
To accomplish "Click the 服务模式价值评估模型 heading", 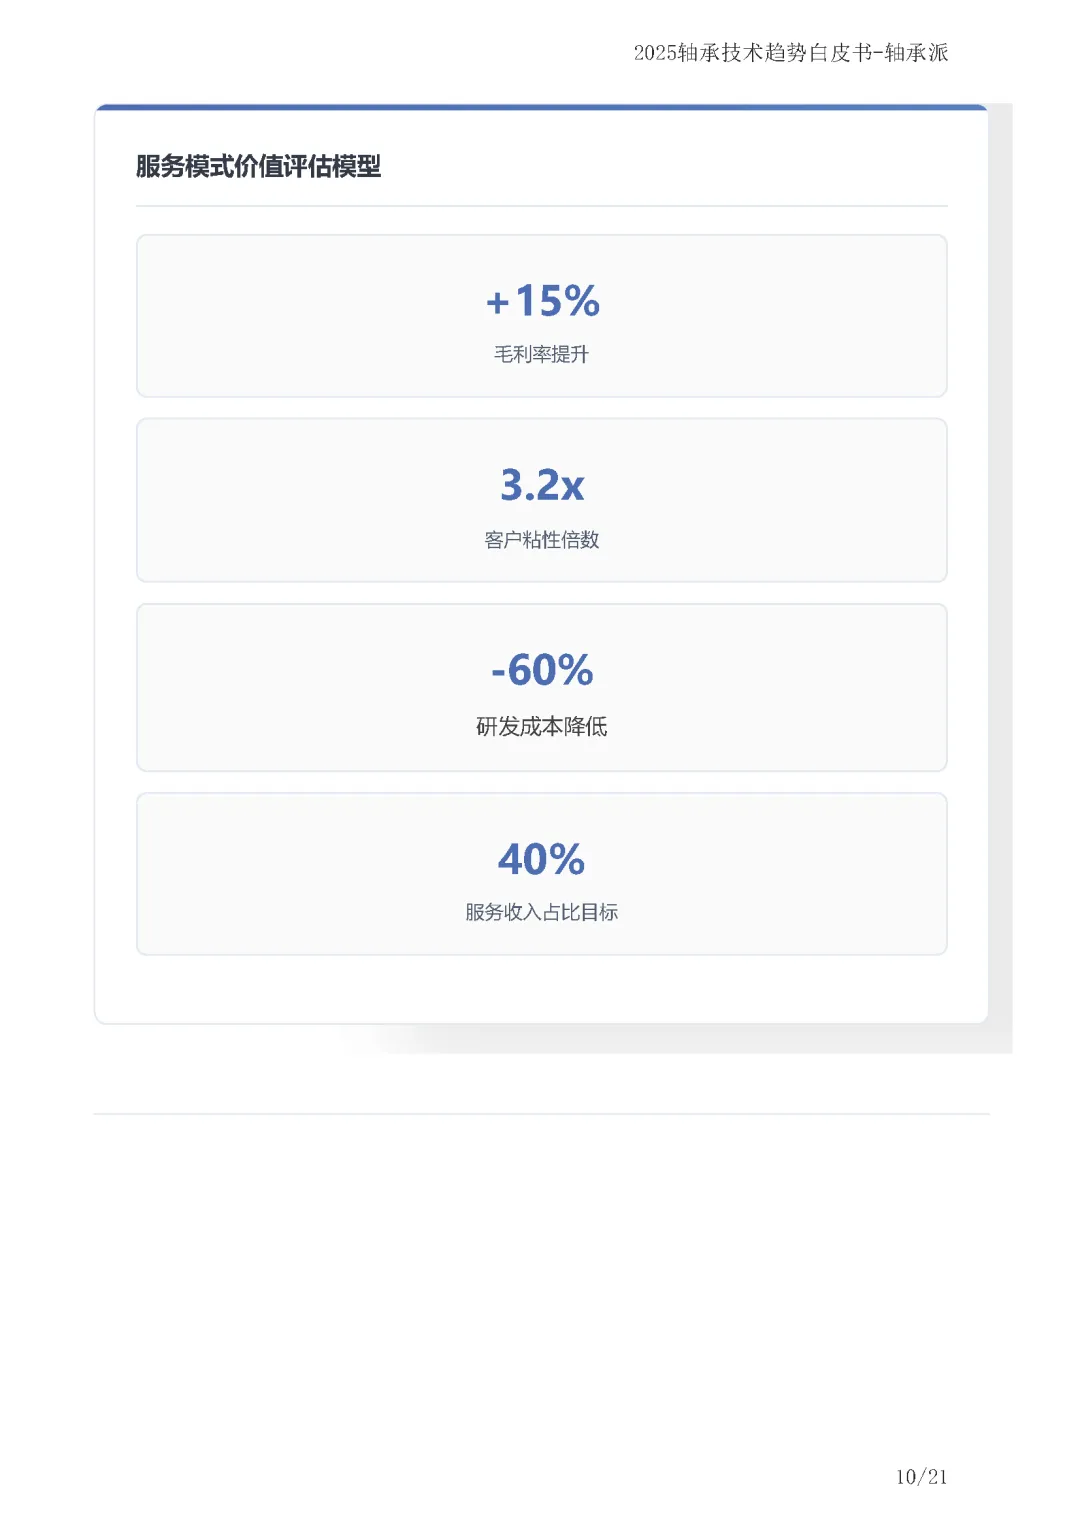I will tap(258, 166).
